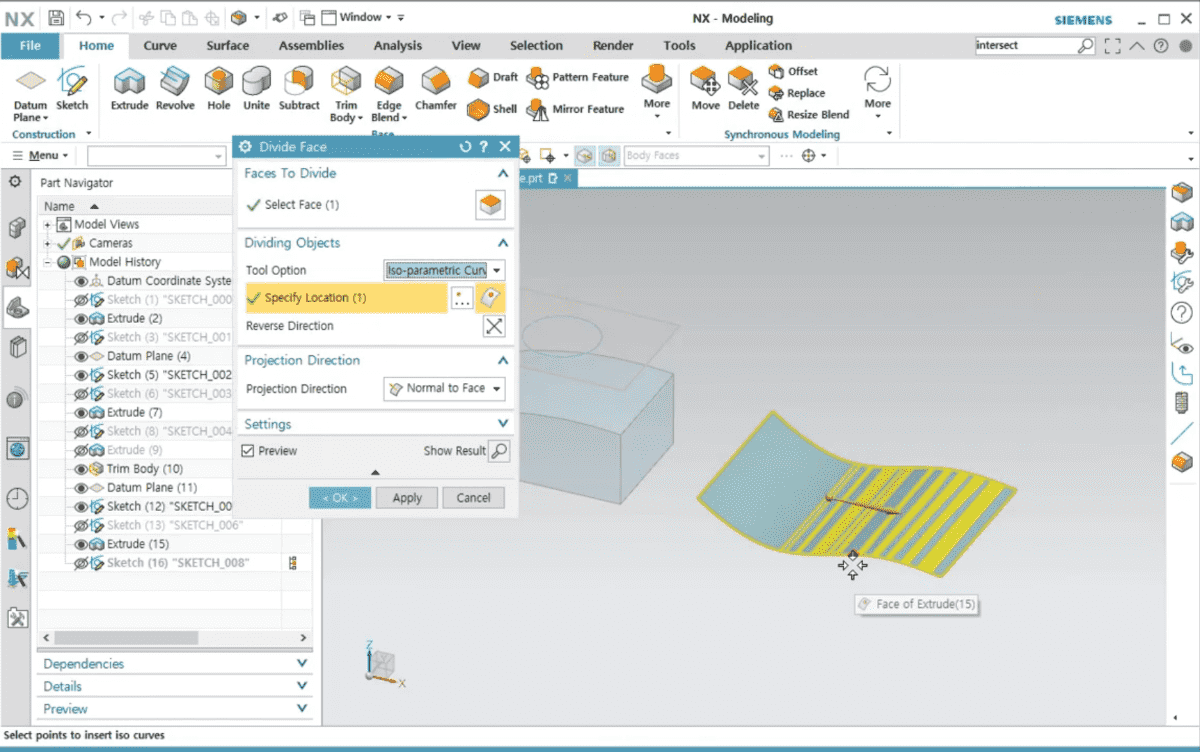Select Sketch (12) SKETCH_00 in history
Viewport: 1200px width, 752px height.
[x=169, y=506]
